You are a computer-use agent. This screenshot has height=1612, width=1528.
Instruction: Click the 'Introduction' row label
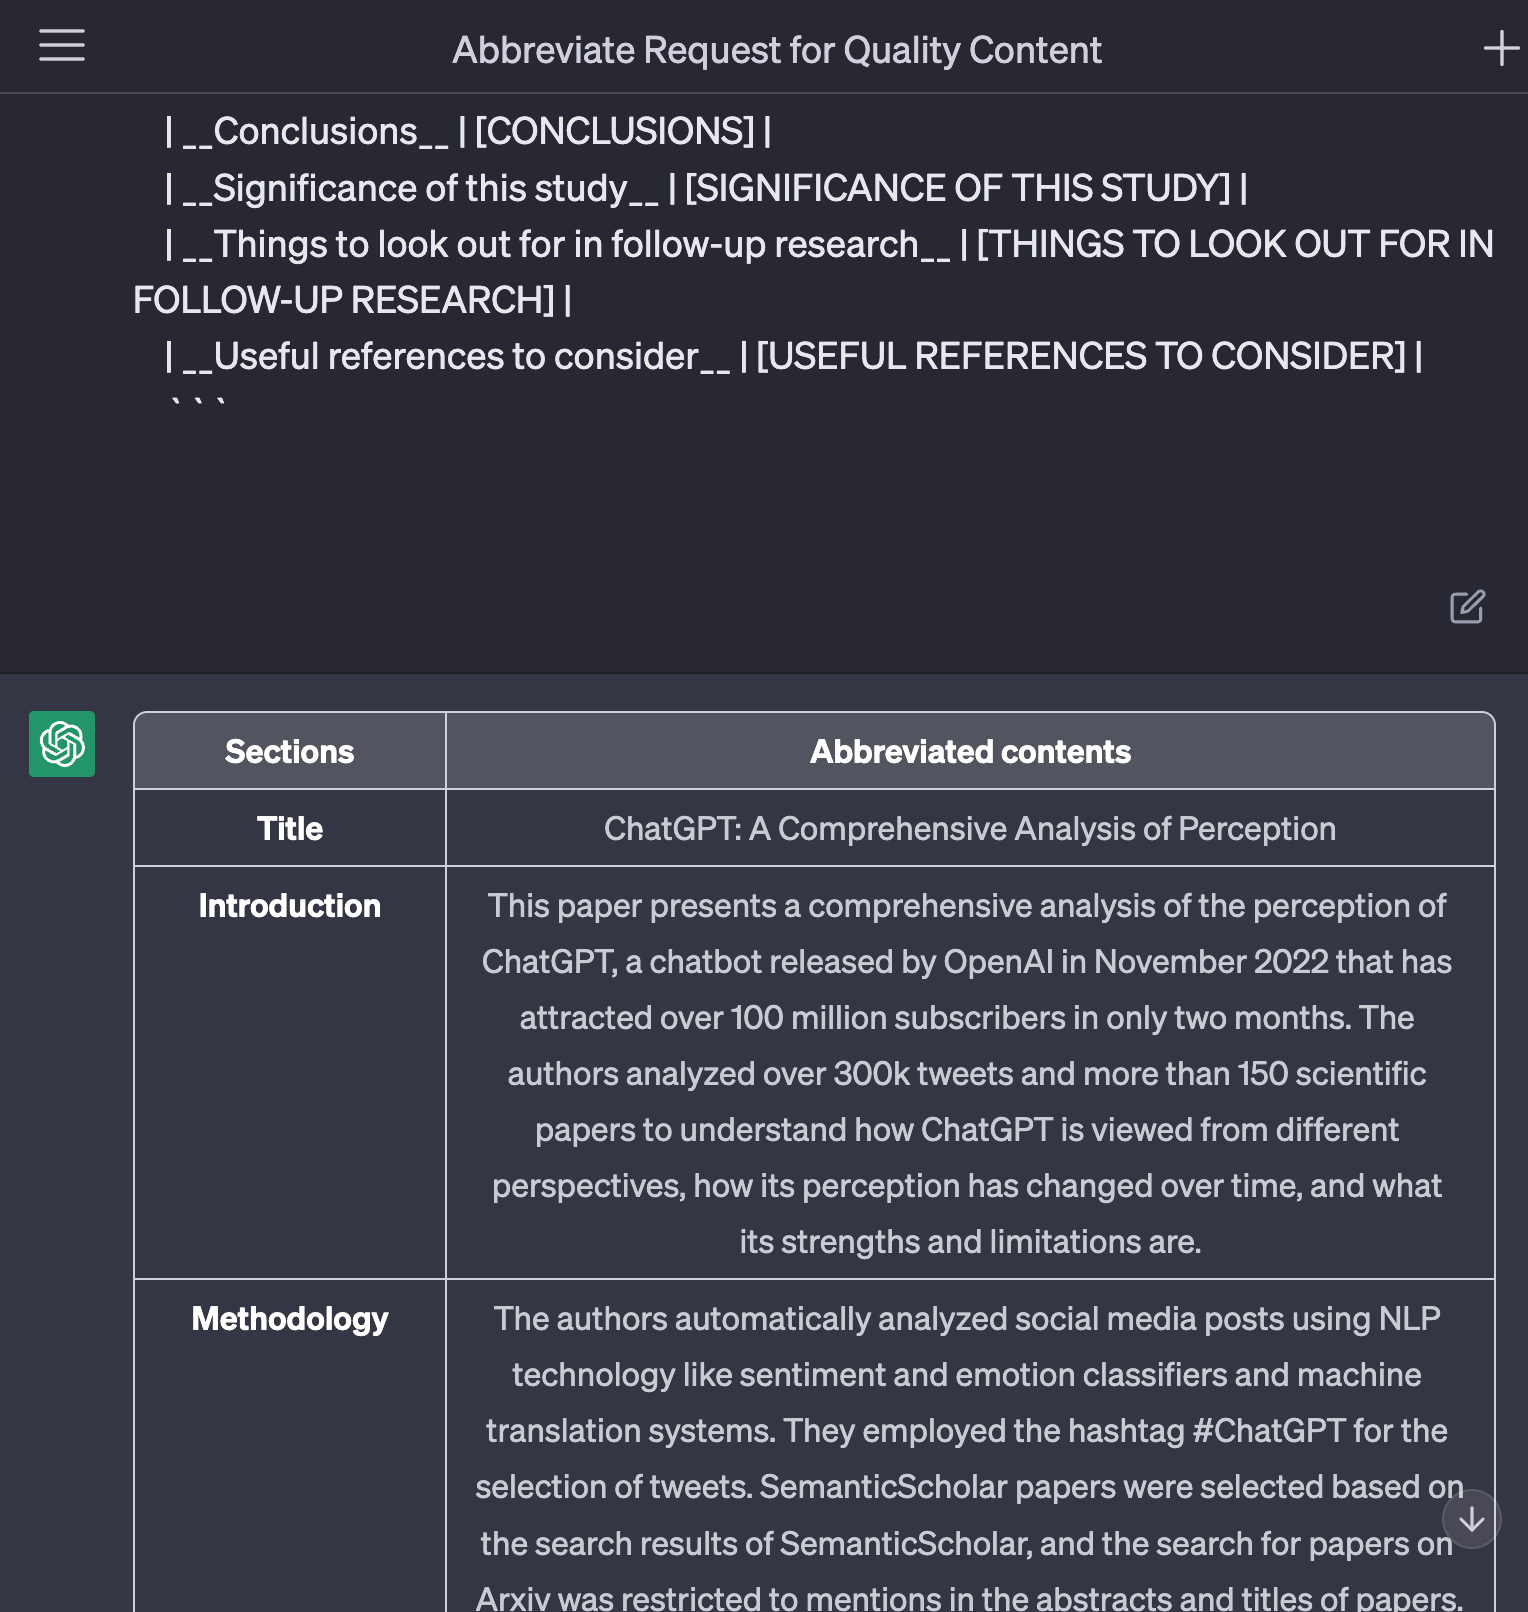289,906
